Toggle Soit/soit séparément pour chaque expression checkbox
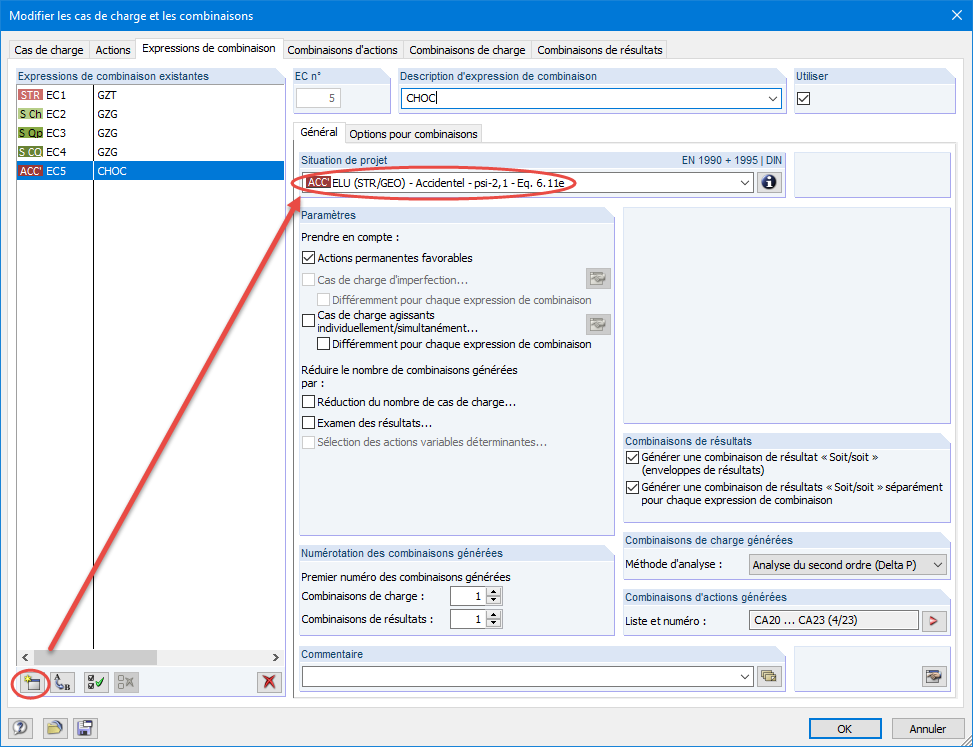 (632, 488)
